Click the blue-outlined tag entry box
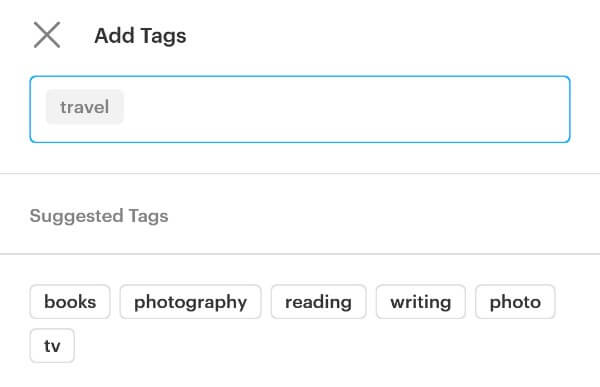Viewport: 600px width, 387px height. (x=300, y=109)
